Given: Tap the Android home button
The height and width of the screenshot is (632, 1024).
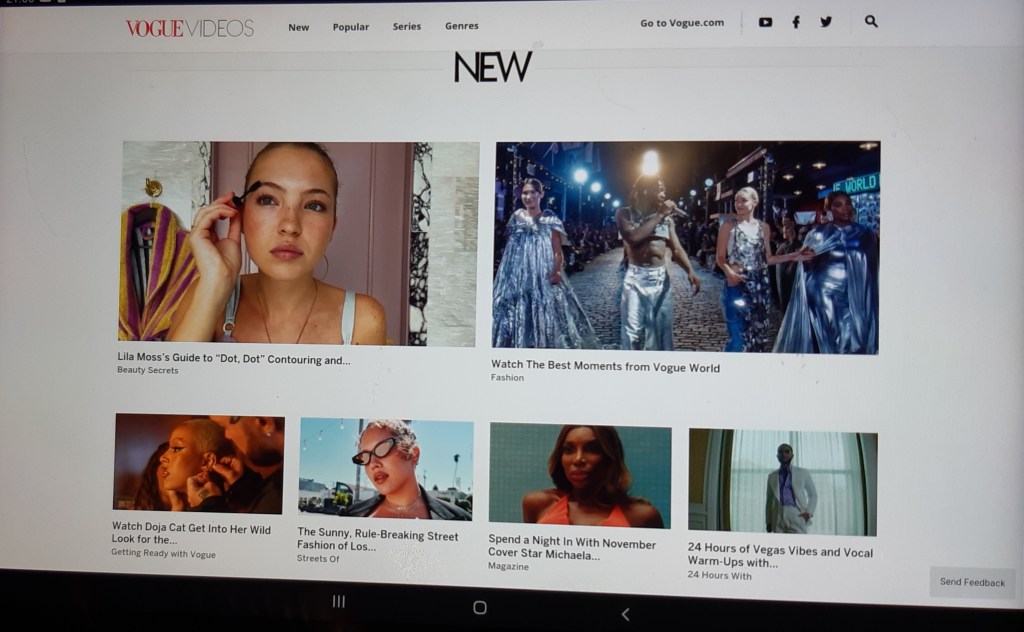Looking at the screenshot, I should 479,607.
